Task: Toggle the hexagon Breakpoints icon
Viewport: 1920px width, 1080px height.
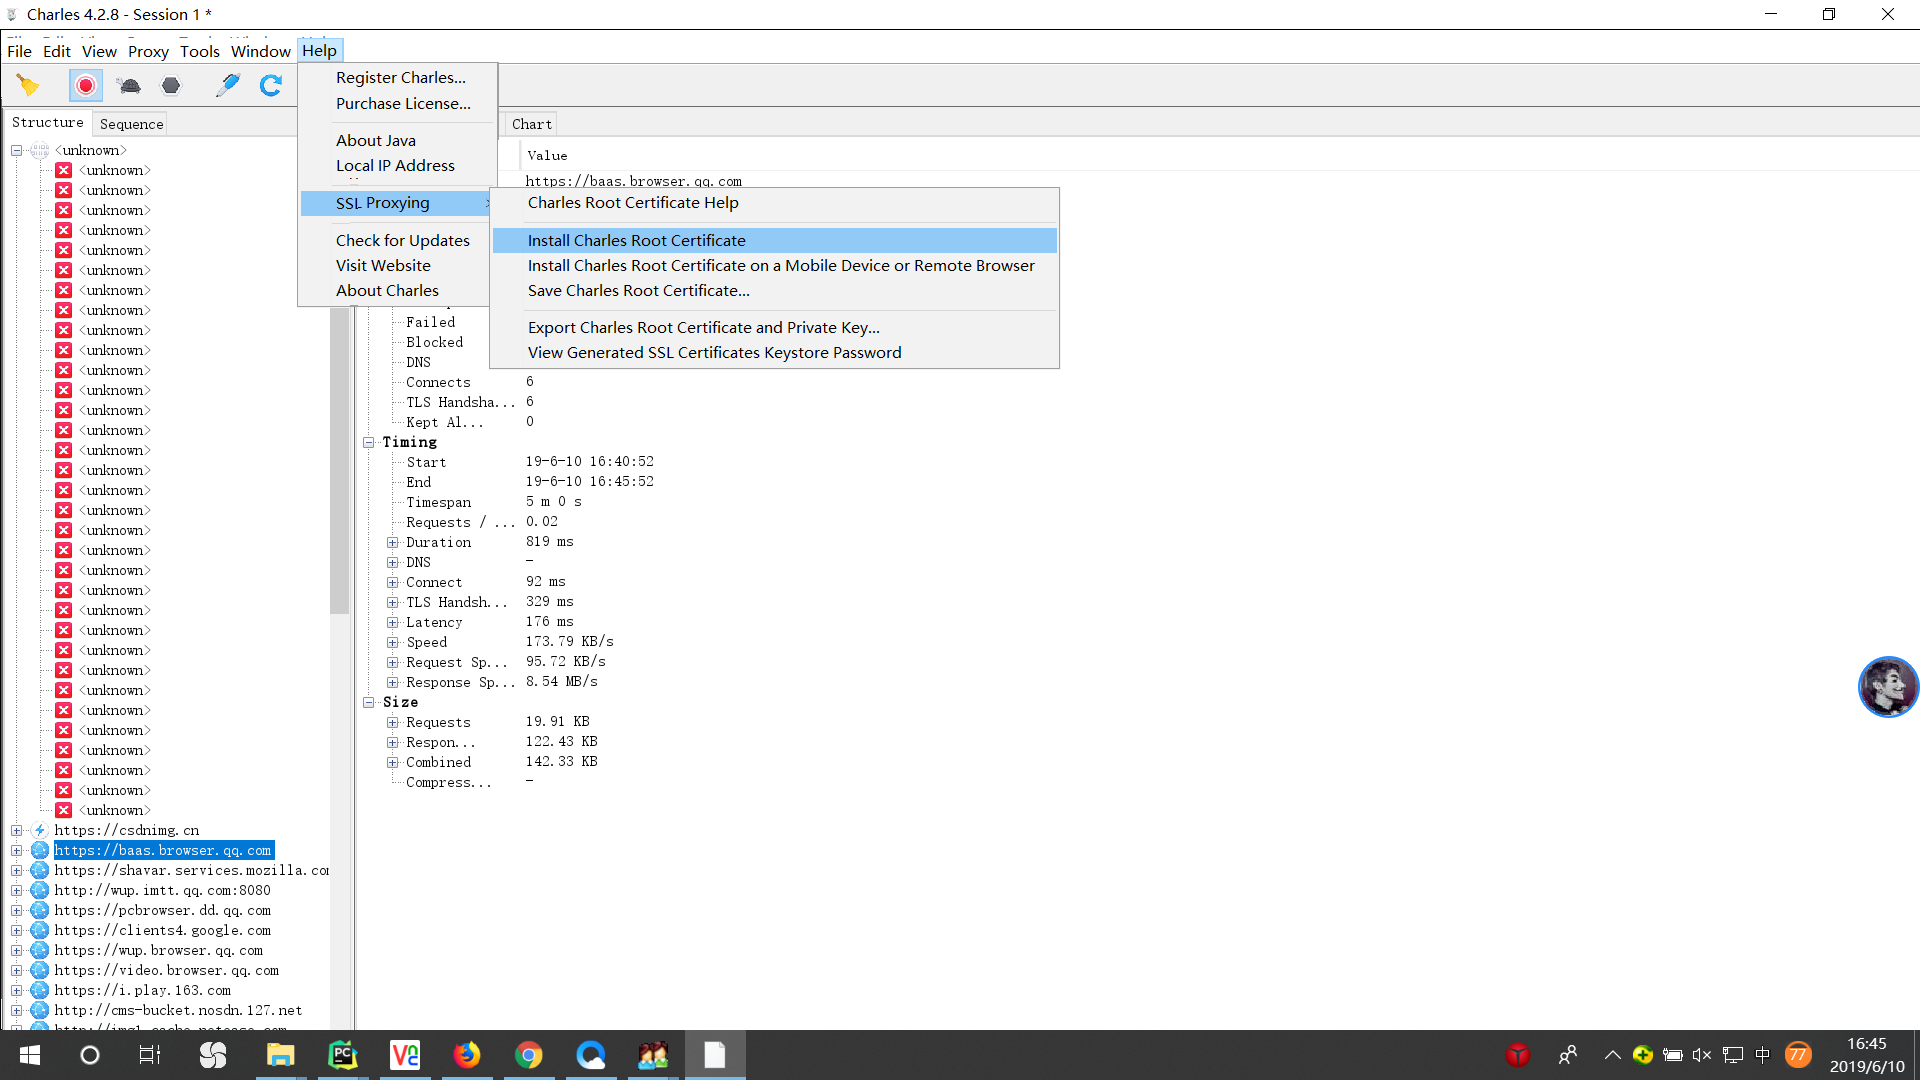Action: (171, 86)
